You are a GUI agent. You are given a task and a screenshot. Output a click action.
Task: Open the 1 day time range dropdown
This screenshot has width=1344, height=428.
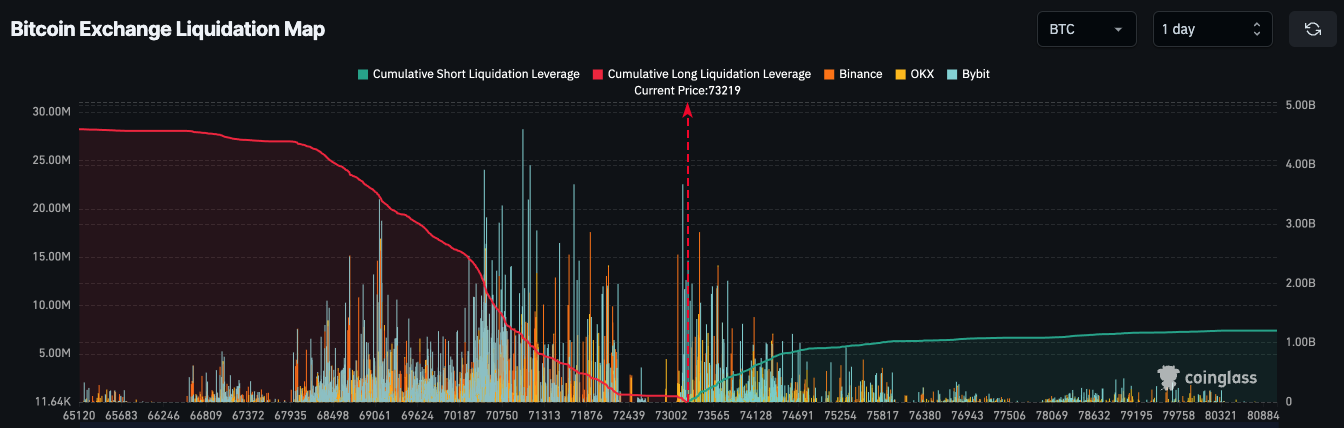point(1211,29)
